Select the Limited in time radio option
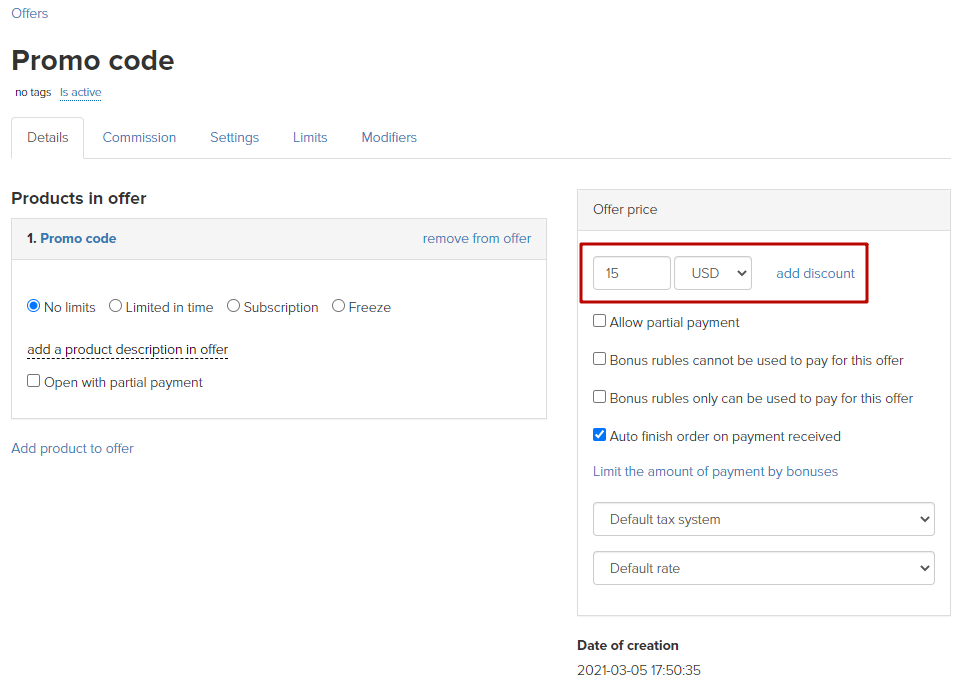The image size is (966, 682). coord(115,306)
